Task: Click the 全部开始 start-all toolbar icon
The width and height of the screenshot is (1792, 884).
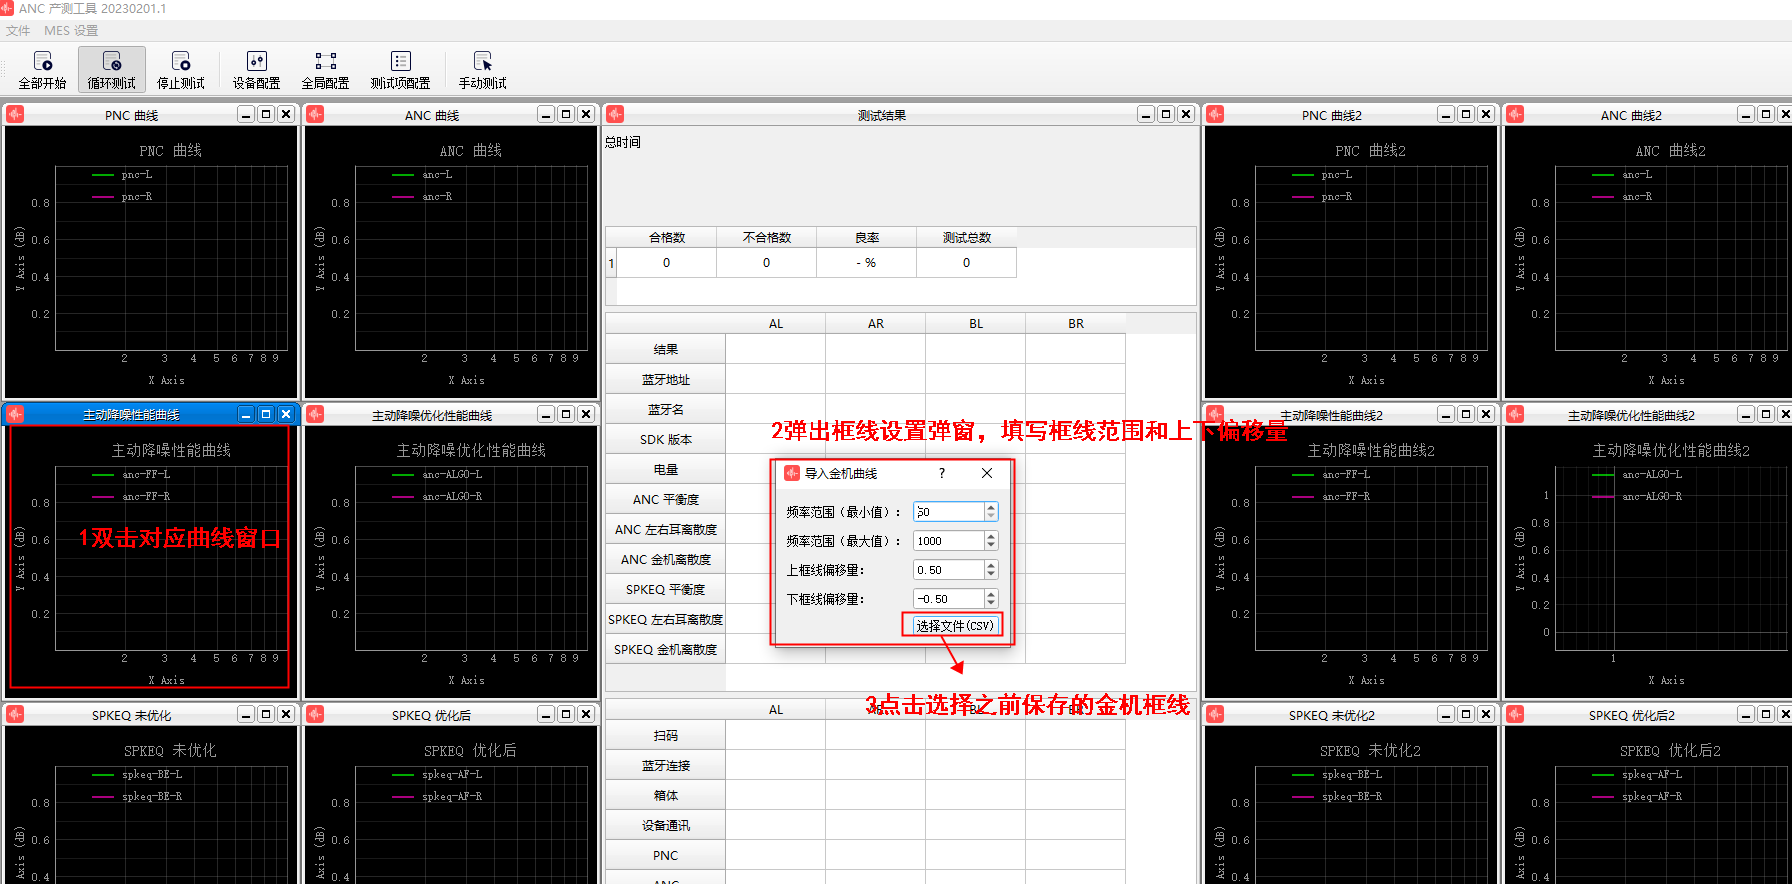Action: click(x=43, y=70)
